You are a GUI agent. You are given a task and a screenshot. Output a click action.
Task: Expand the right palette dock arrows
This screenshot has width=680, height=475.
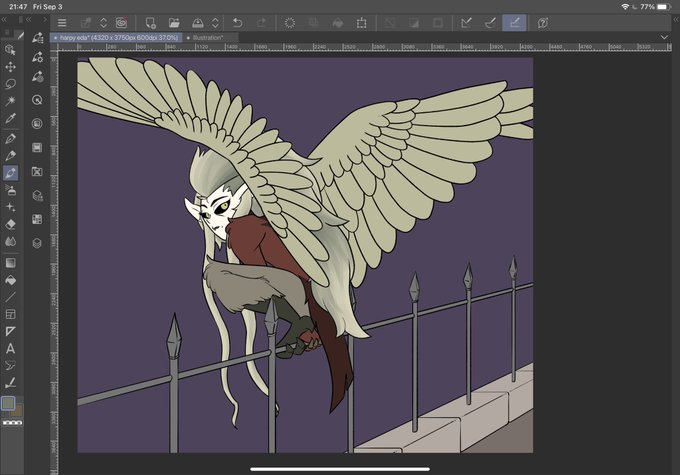point(676,20)
